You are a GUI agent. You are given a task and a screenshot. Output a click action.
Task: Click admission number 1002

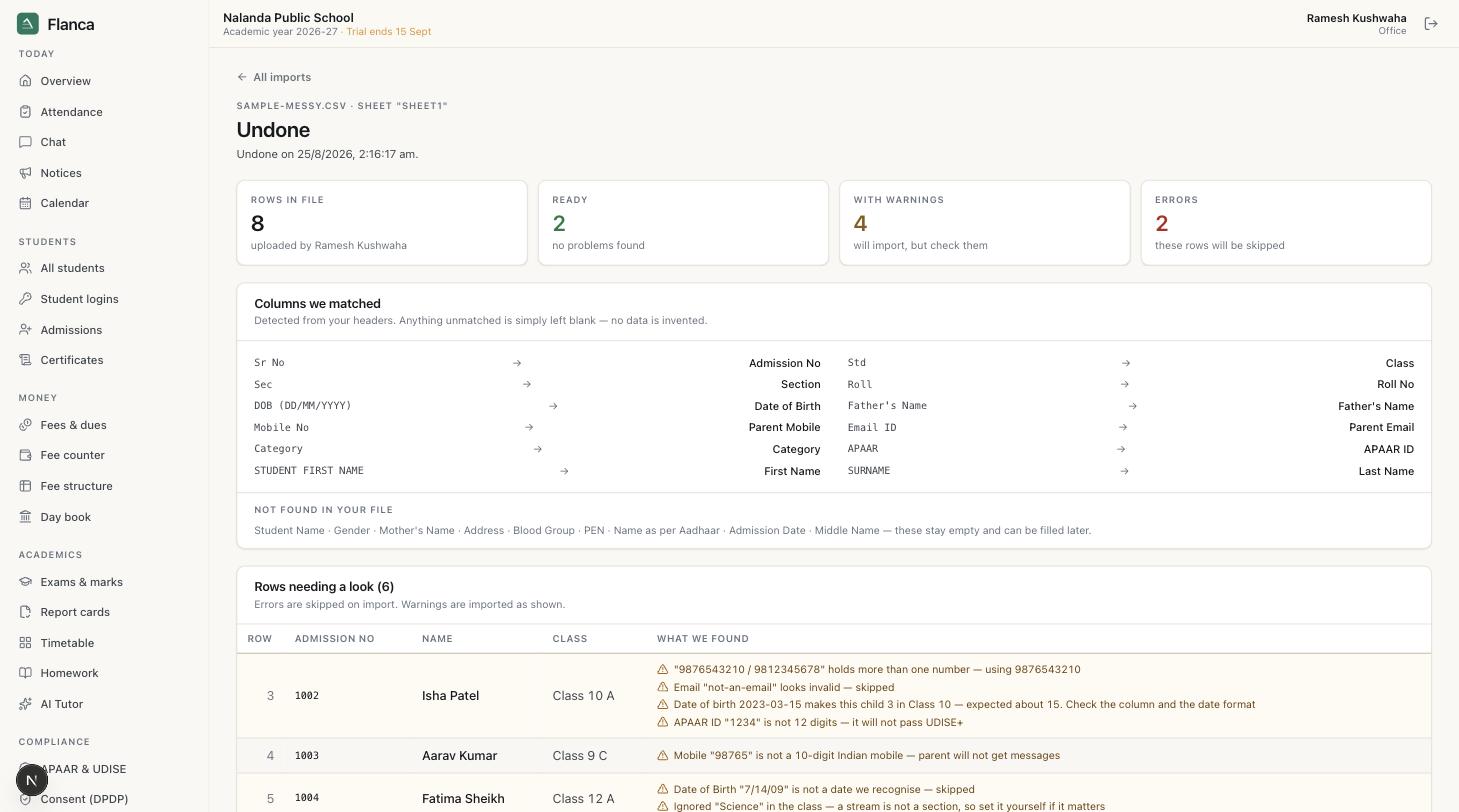pyautogui.click(x=307, y=696)
